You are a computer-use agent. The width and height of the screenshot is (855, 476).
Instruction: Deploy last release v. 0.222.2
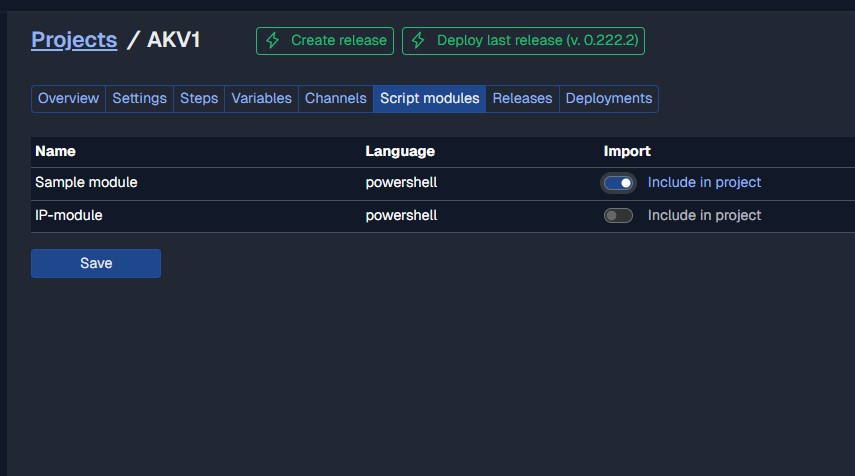(523, 41)
